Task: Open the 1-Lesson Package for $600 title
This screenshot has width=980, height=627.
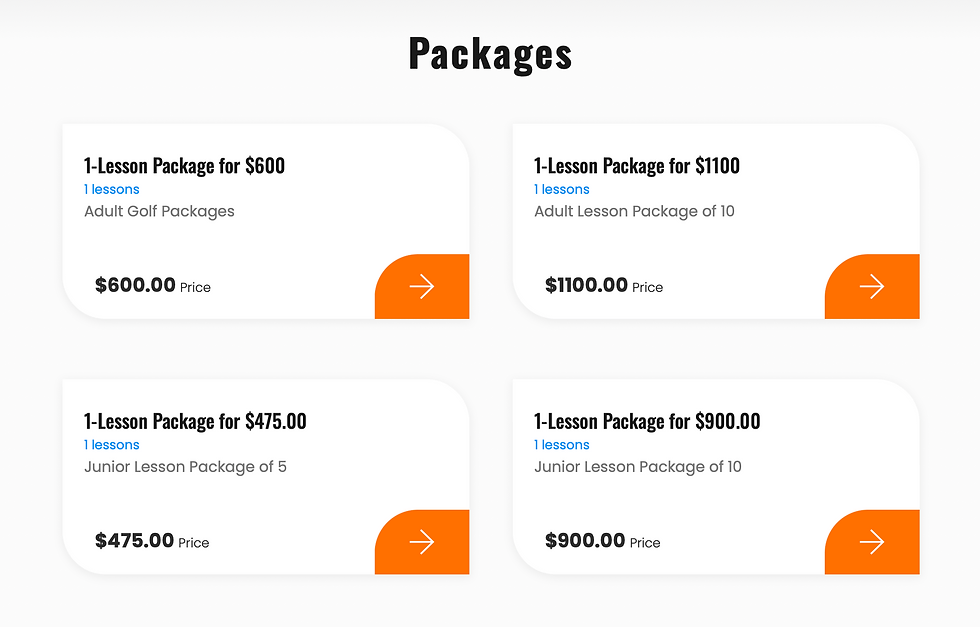Action: pos(184,166)
